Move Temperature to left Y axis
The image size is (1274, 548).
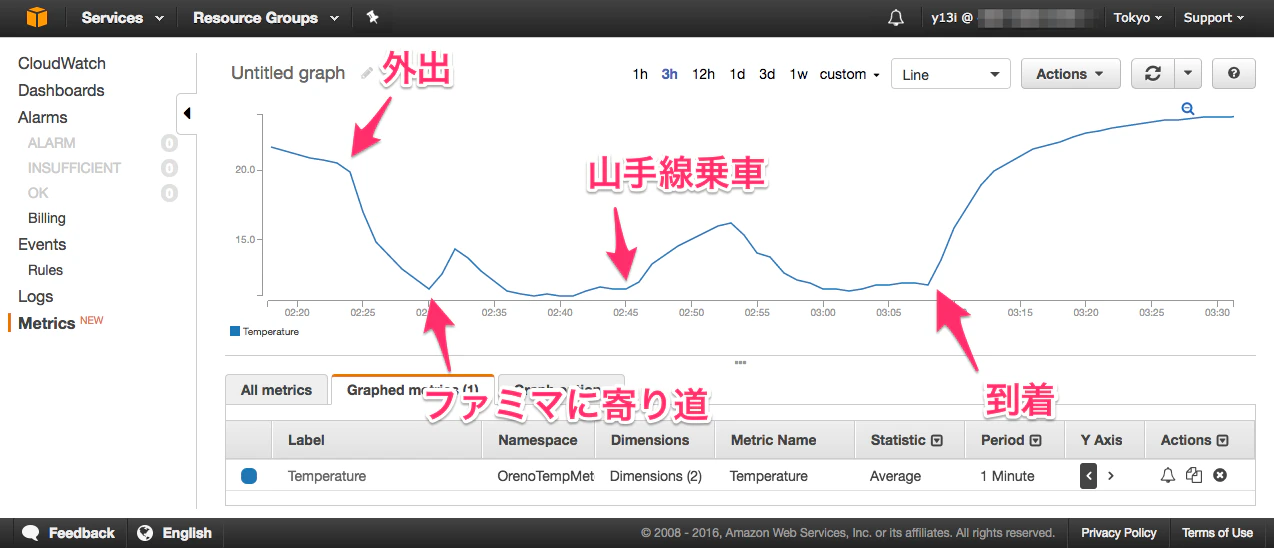click(x=1089, y=476)
